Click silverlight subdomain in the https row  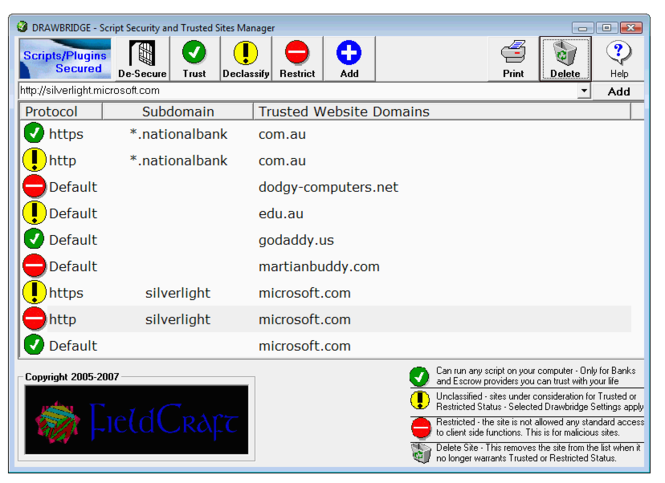click(178, 293)
